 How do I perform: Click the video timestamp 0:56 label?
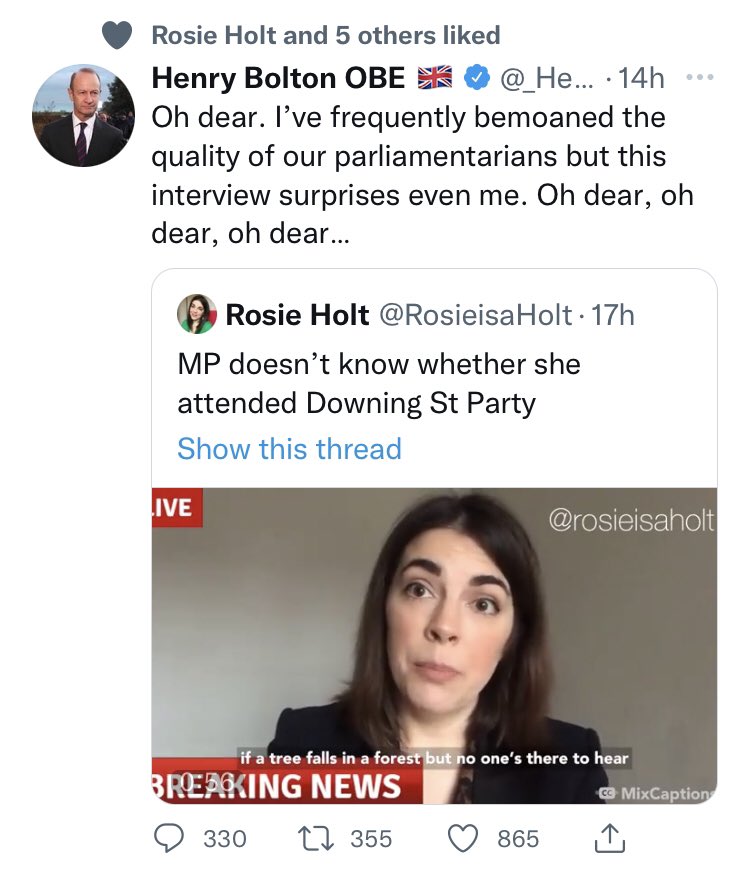tap(207, 782)
